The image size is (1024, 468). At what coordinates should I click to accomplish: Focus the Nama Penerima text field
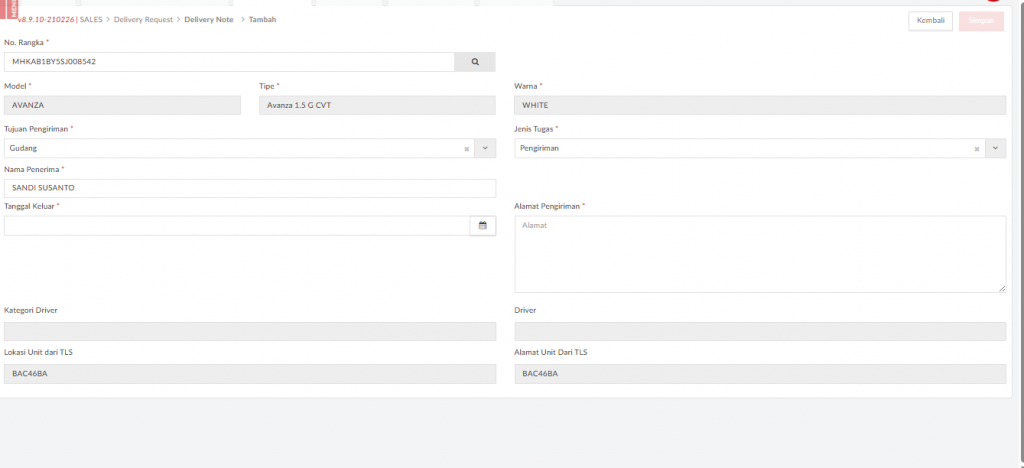click(x=250, y=188)
